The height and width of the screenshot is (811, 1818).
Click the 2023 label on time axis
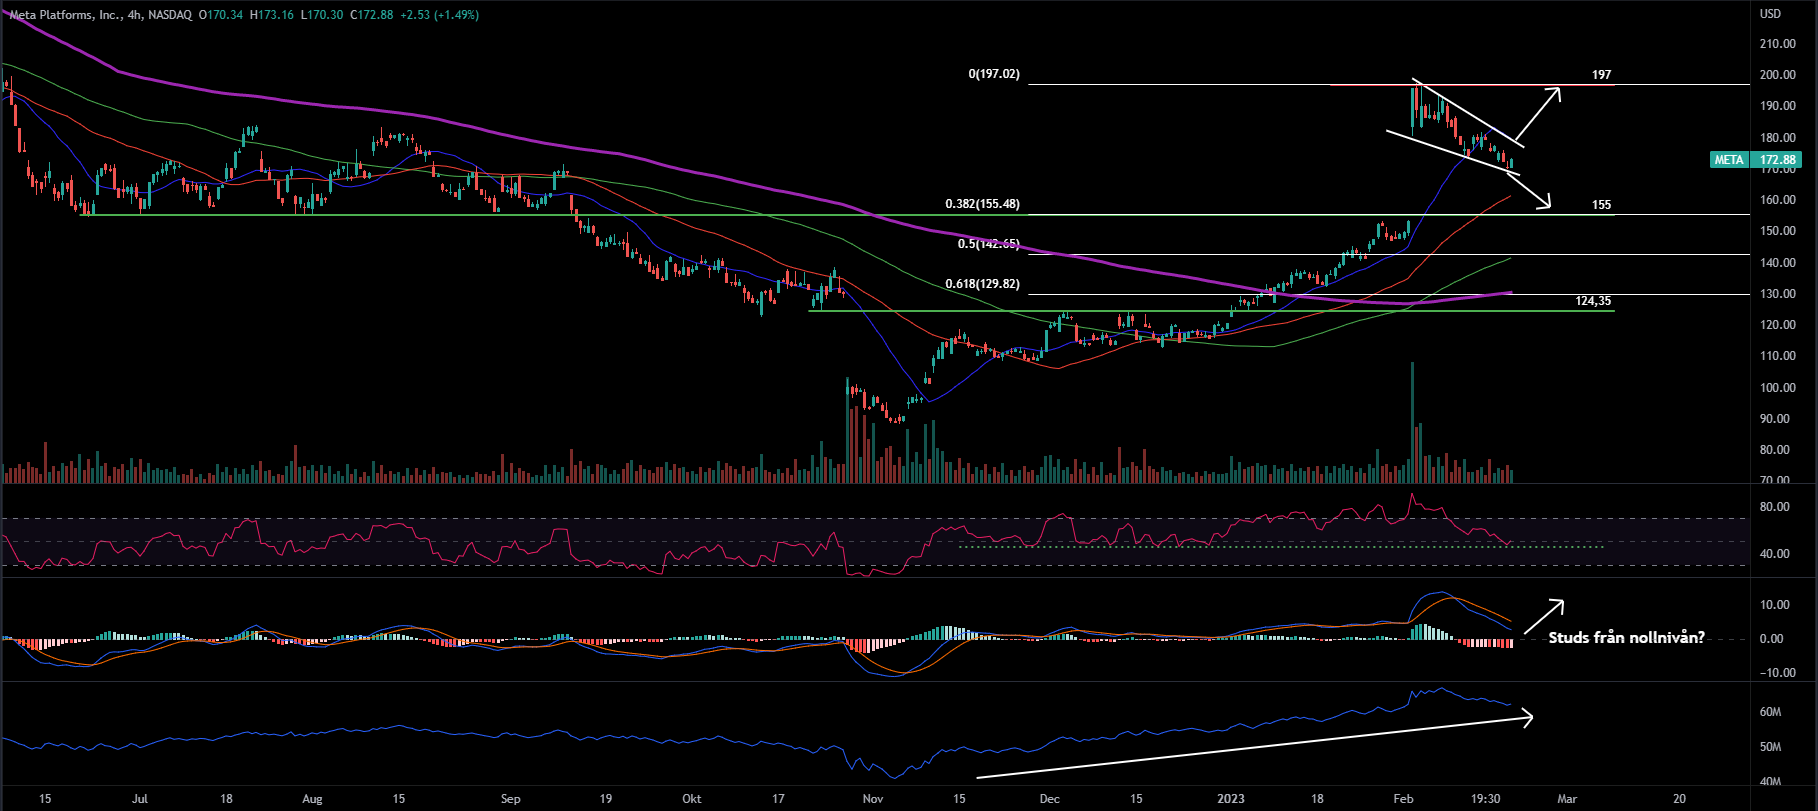click(1230, 799)
